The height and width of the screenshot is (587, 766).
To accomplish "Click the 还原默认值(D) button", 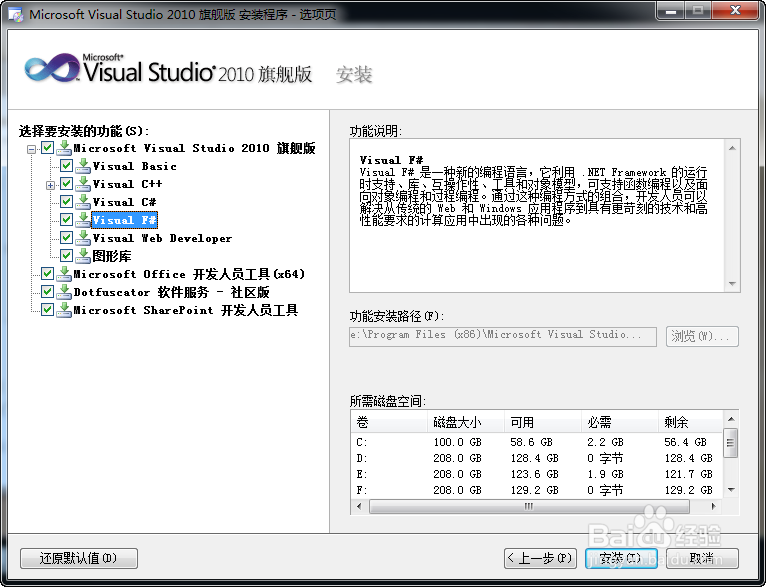I will [79, 558].
